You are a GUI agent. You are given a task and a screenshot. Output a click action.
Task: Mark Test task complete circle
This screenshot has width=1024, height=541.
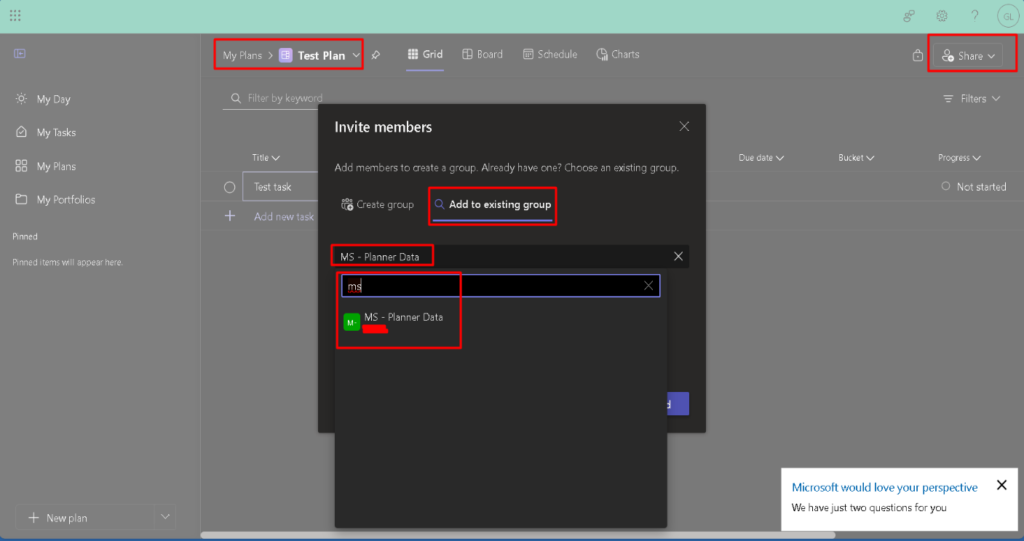[229, 188]
